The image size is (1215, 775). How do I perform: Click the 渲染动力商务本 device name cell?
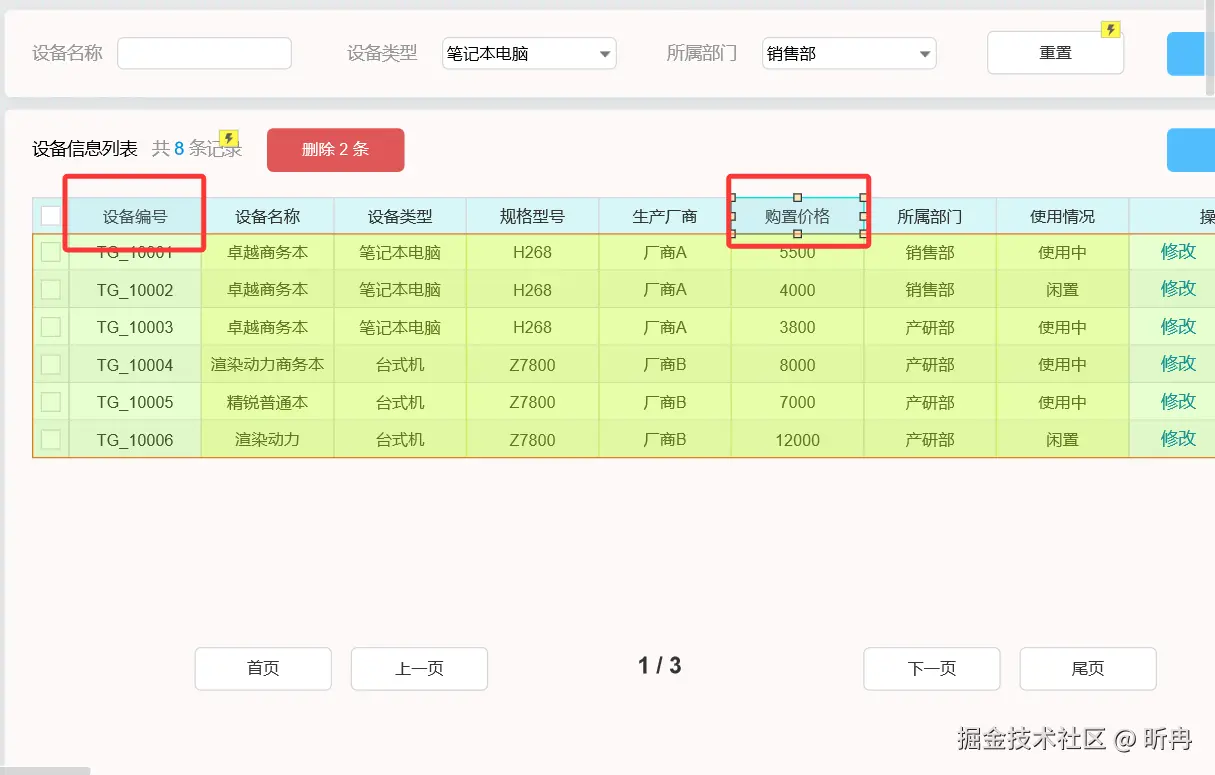pos(268,365)
